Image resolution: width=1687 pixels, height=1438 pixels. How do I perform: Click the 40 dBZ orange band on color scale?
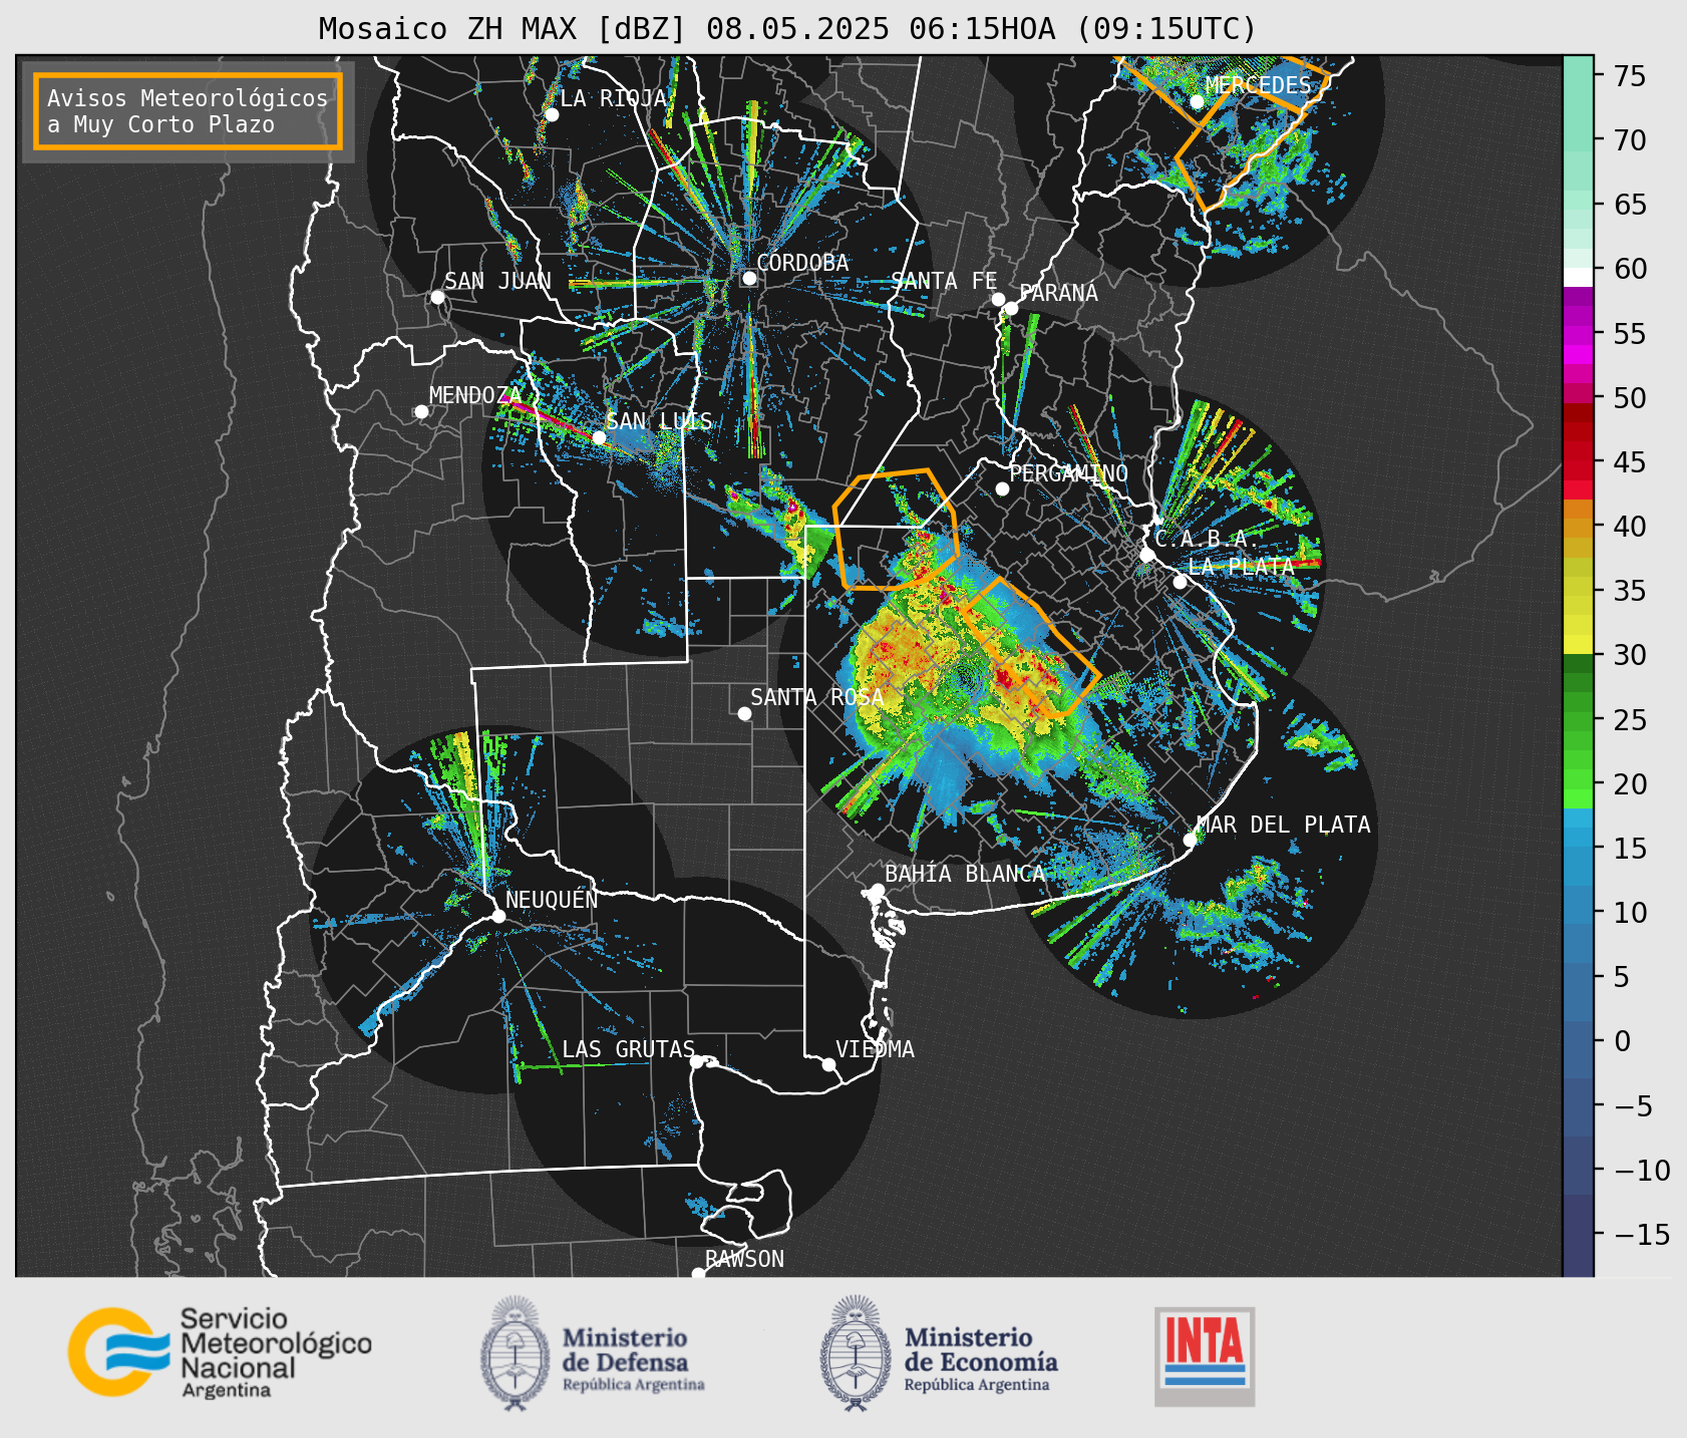[x=1578, y=526]
